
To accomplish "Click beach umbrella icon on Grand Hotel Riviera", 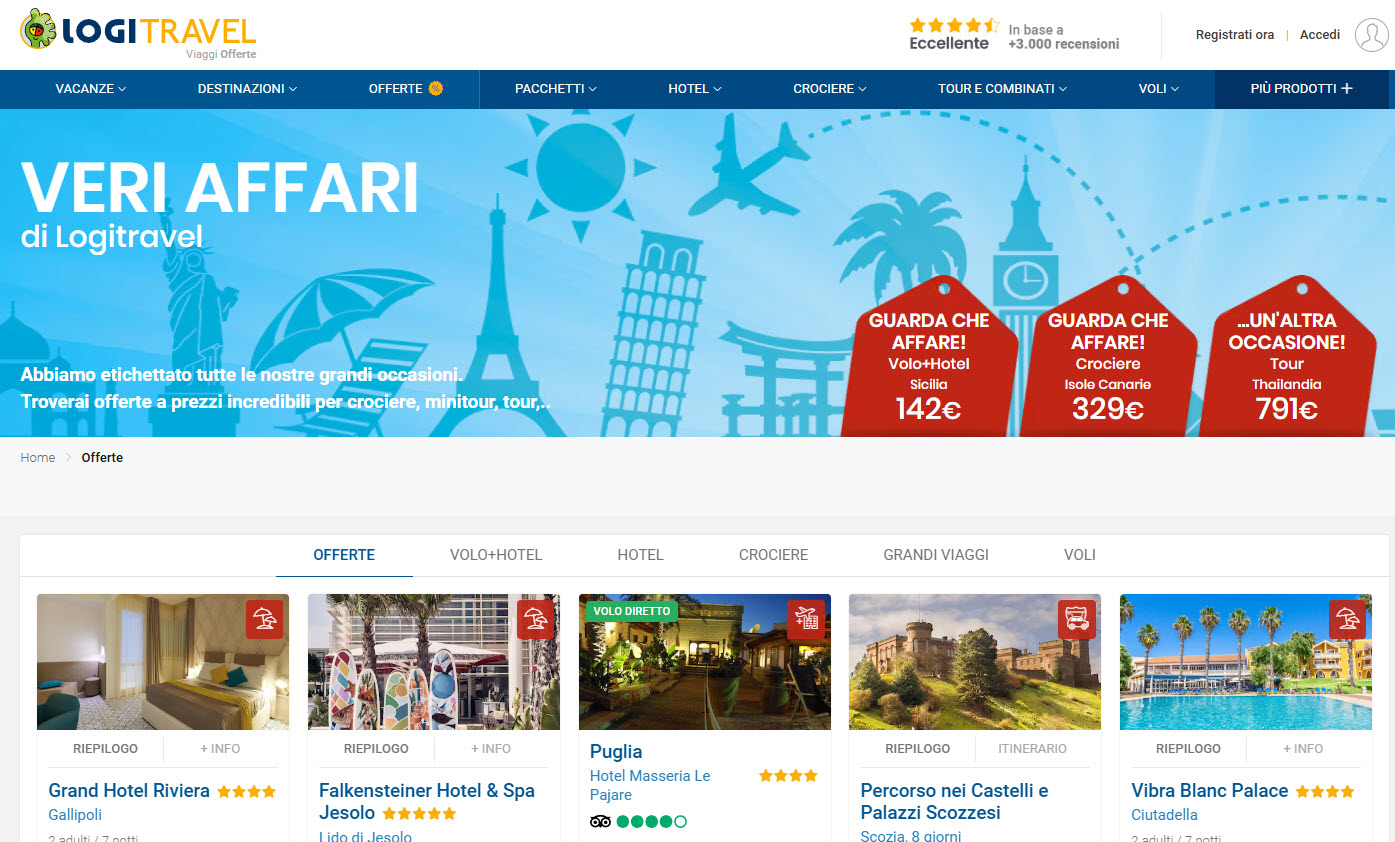I will (x=264, y=620).
